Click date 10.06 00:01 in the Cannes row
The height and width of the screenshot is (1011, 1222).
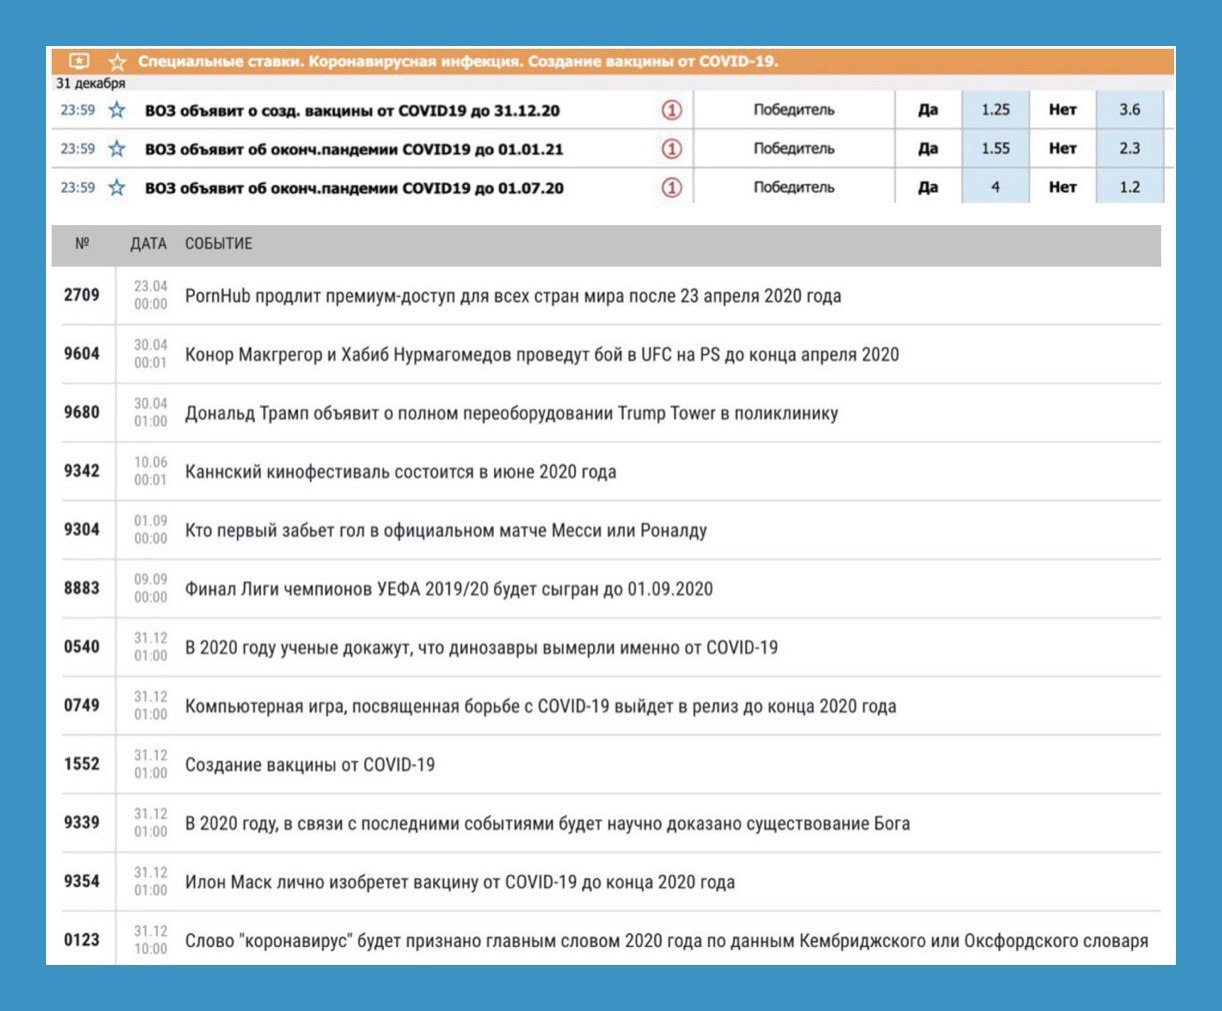pos(151,471)
